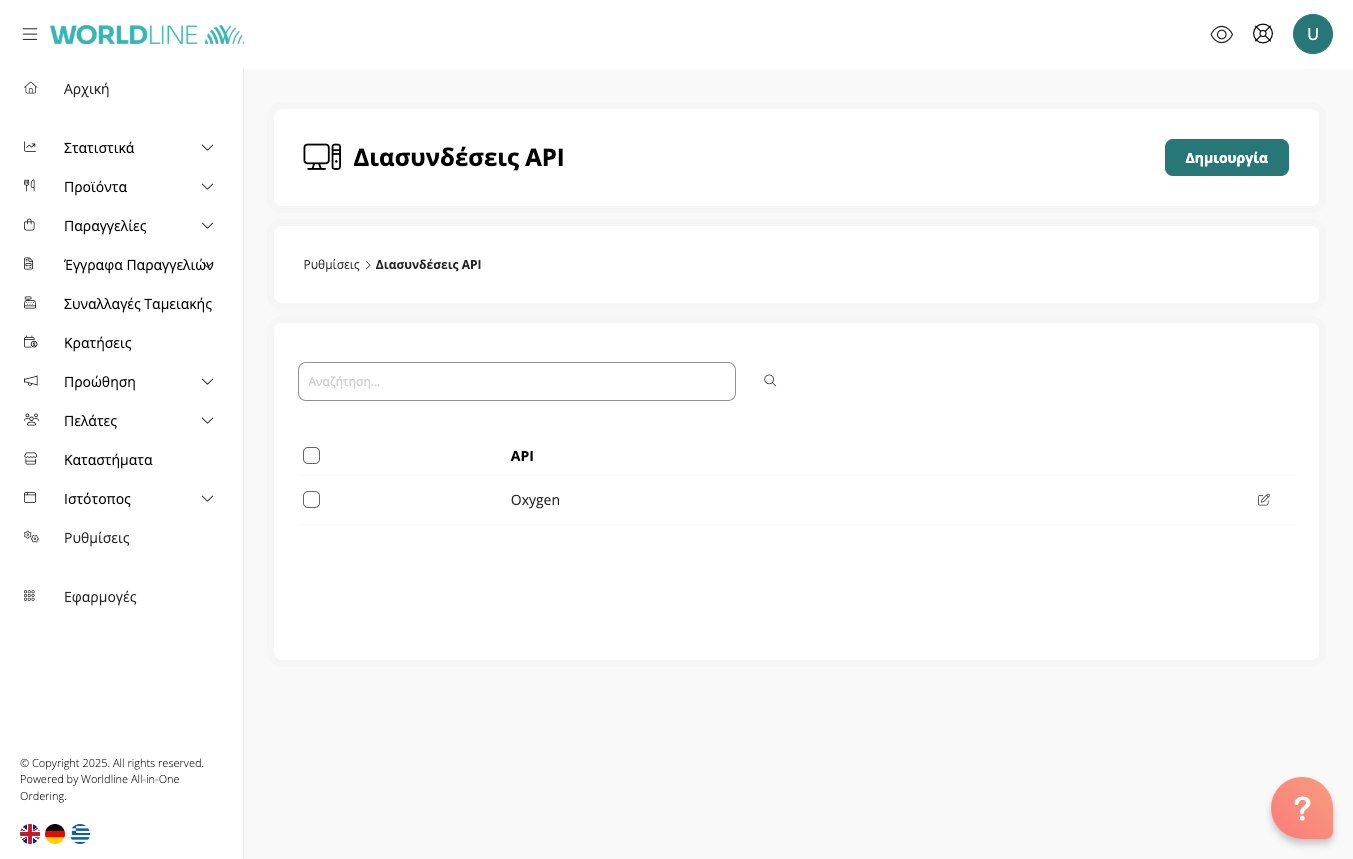Open the orange help chat bubble
The image size is (1353, 859).
tap(1301, 808)
